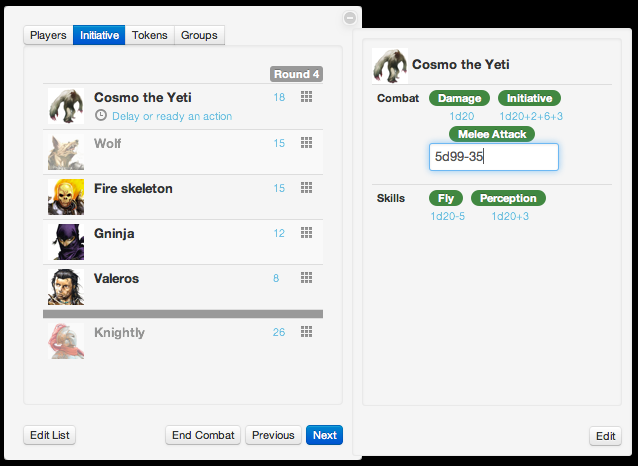
Task: Click End Combat
Action: pyautogui.click(x=203, y=435)
